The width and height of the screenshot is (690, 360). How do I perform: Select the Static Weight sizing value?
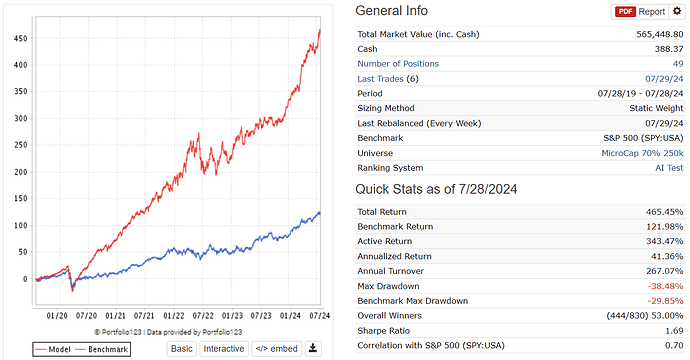point(656,108)
